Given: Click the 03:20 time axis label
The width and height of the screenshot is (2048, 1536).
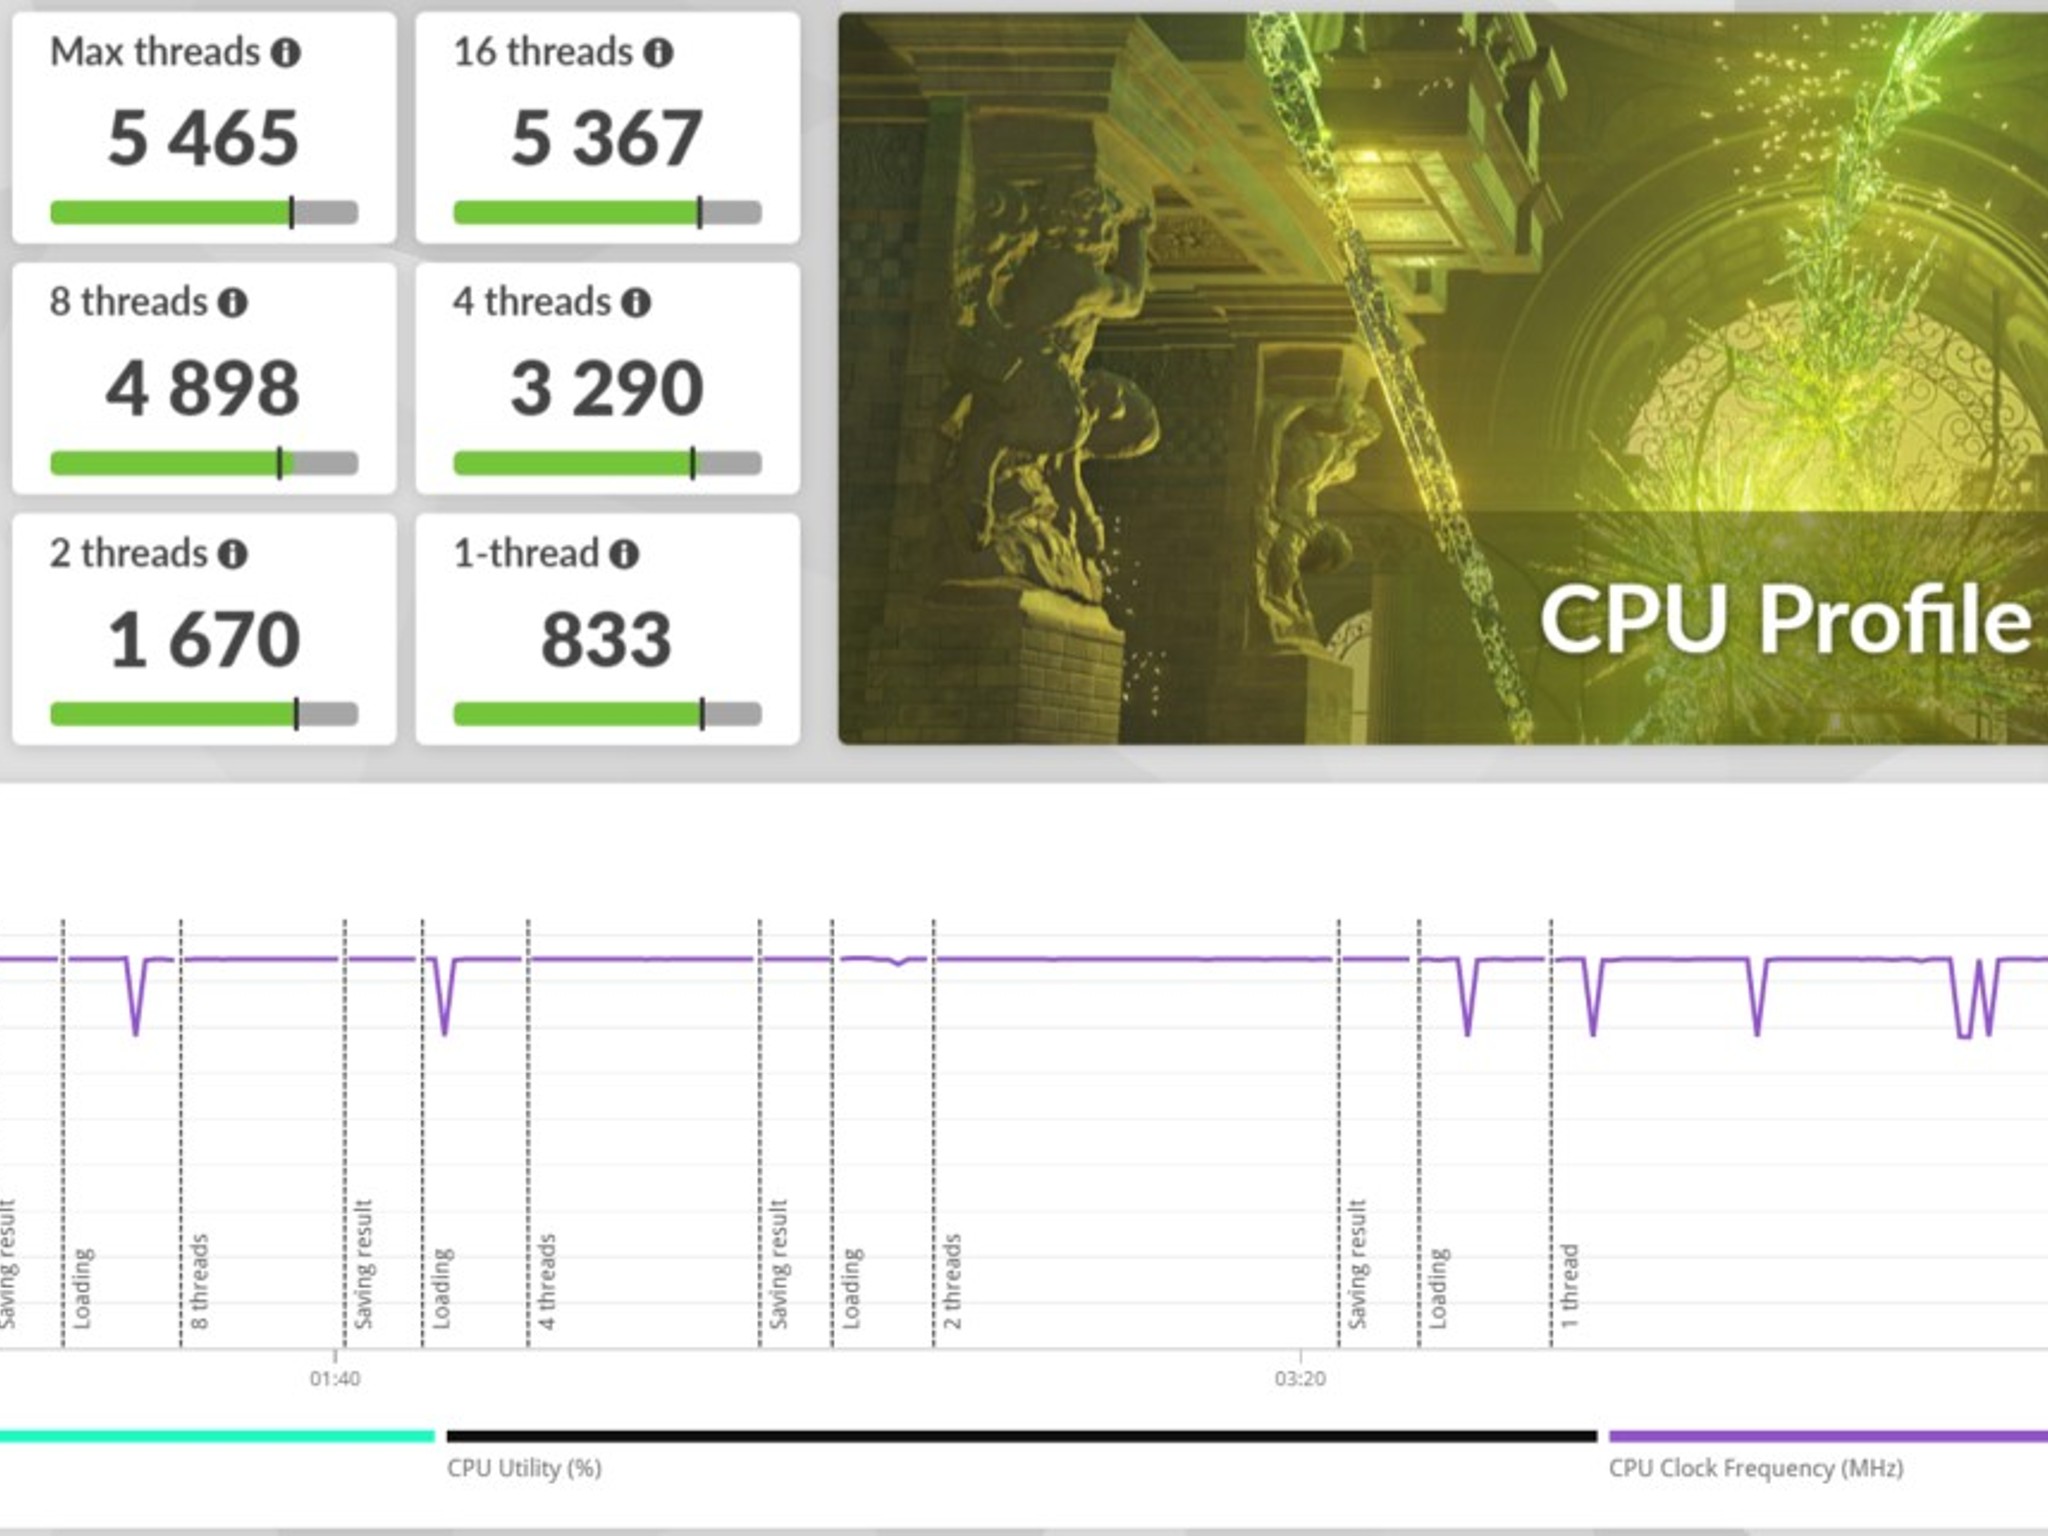Looking at the screenshot, I should 1300,1379.
